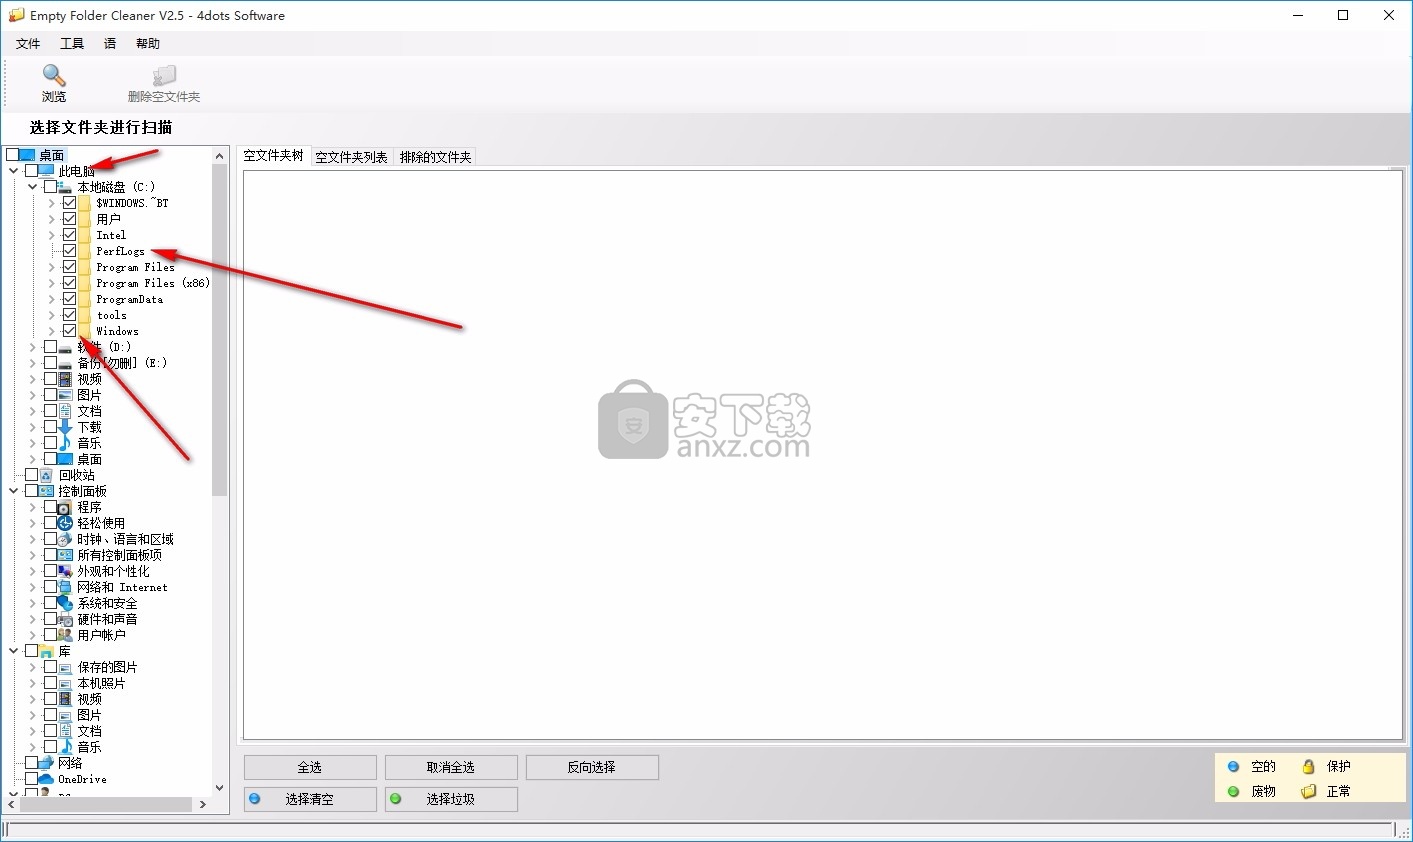Click the 网络和 Internet icon
This screenshot has height=842, width=1413.
(x=65, y=587)
